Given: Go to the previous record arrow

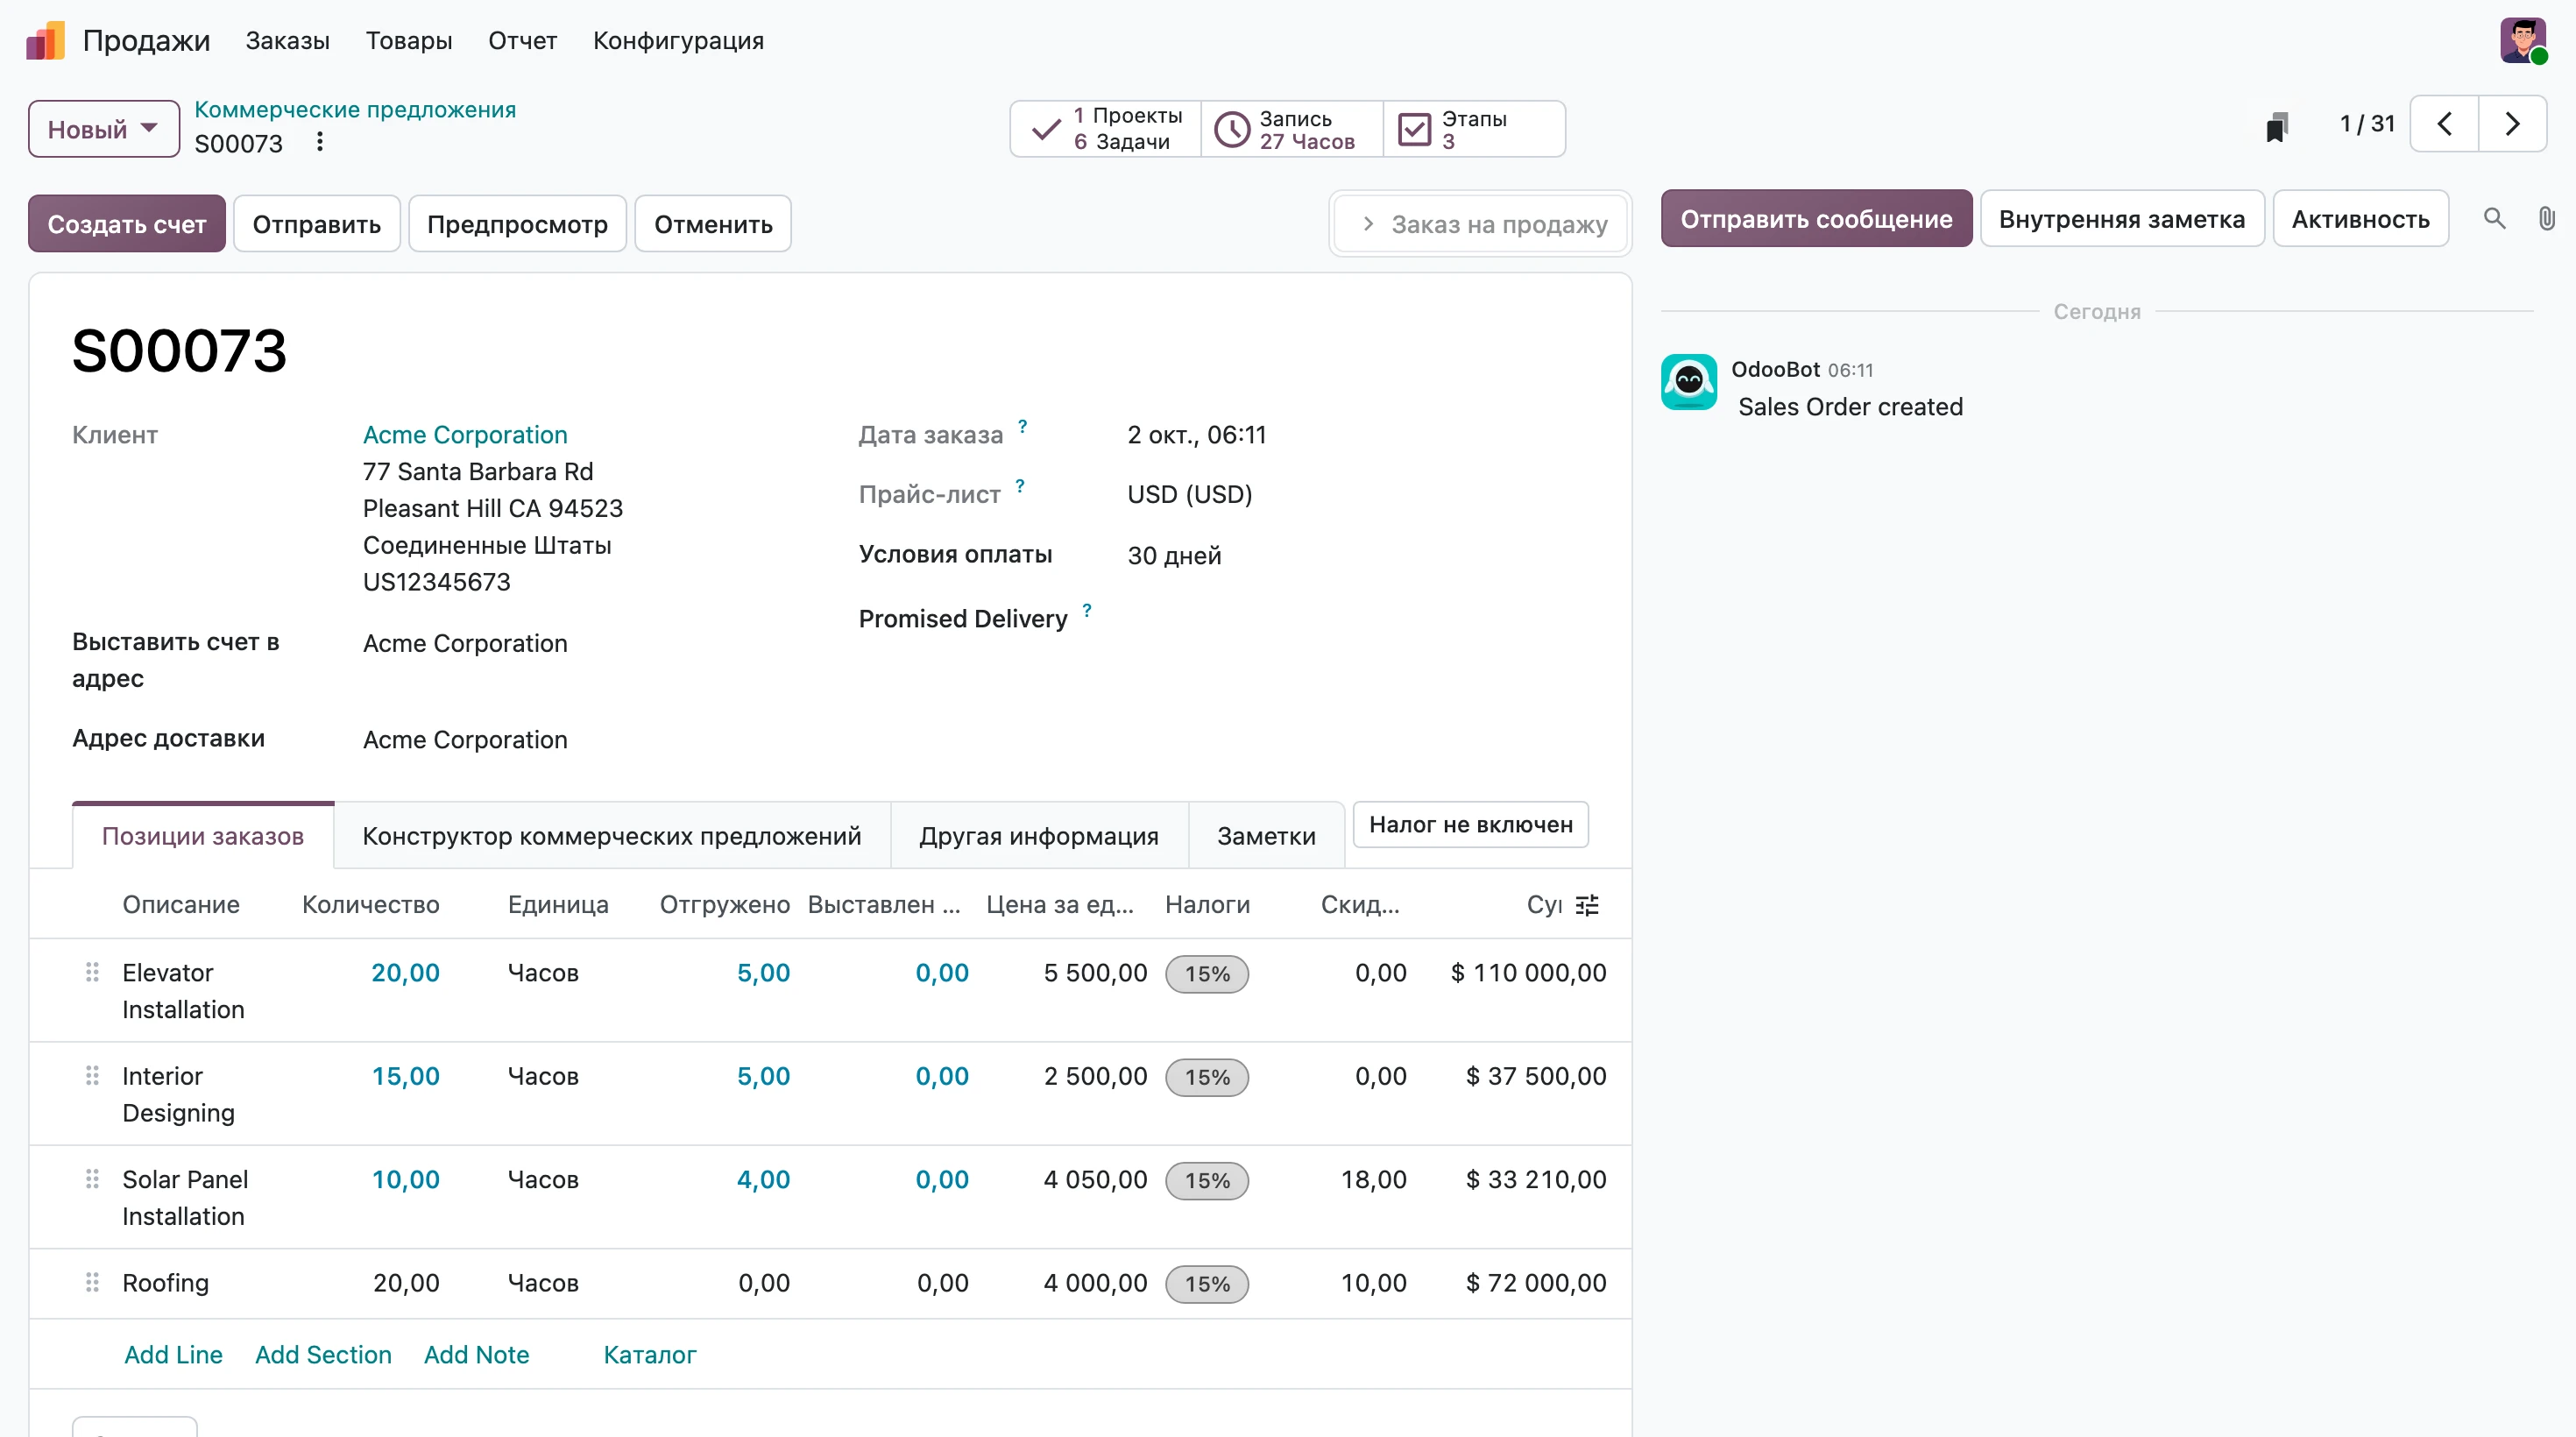Looking at the screenshot, I should click(2444, 124).
